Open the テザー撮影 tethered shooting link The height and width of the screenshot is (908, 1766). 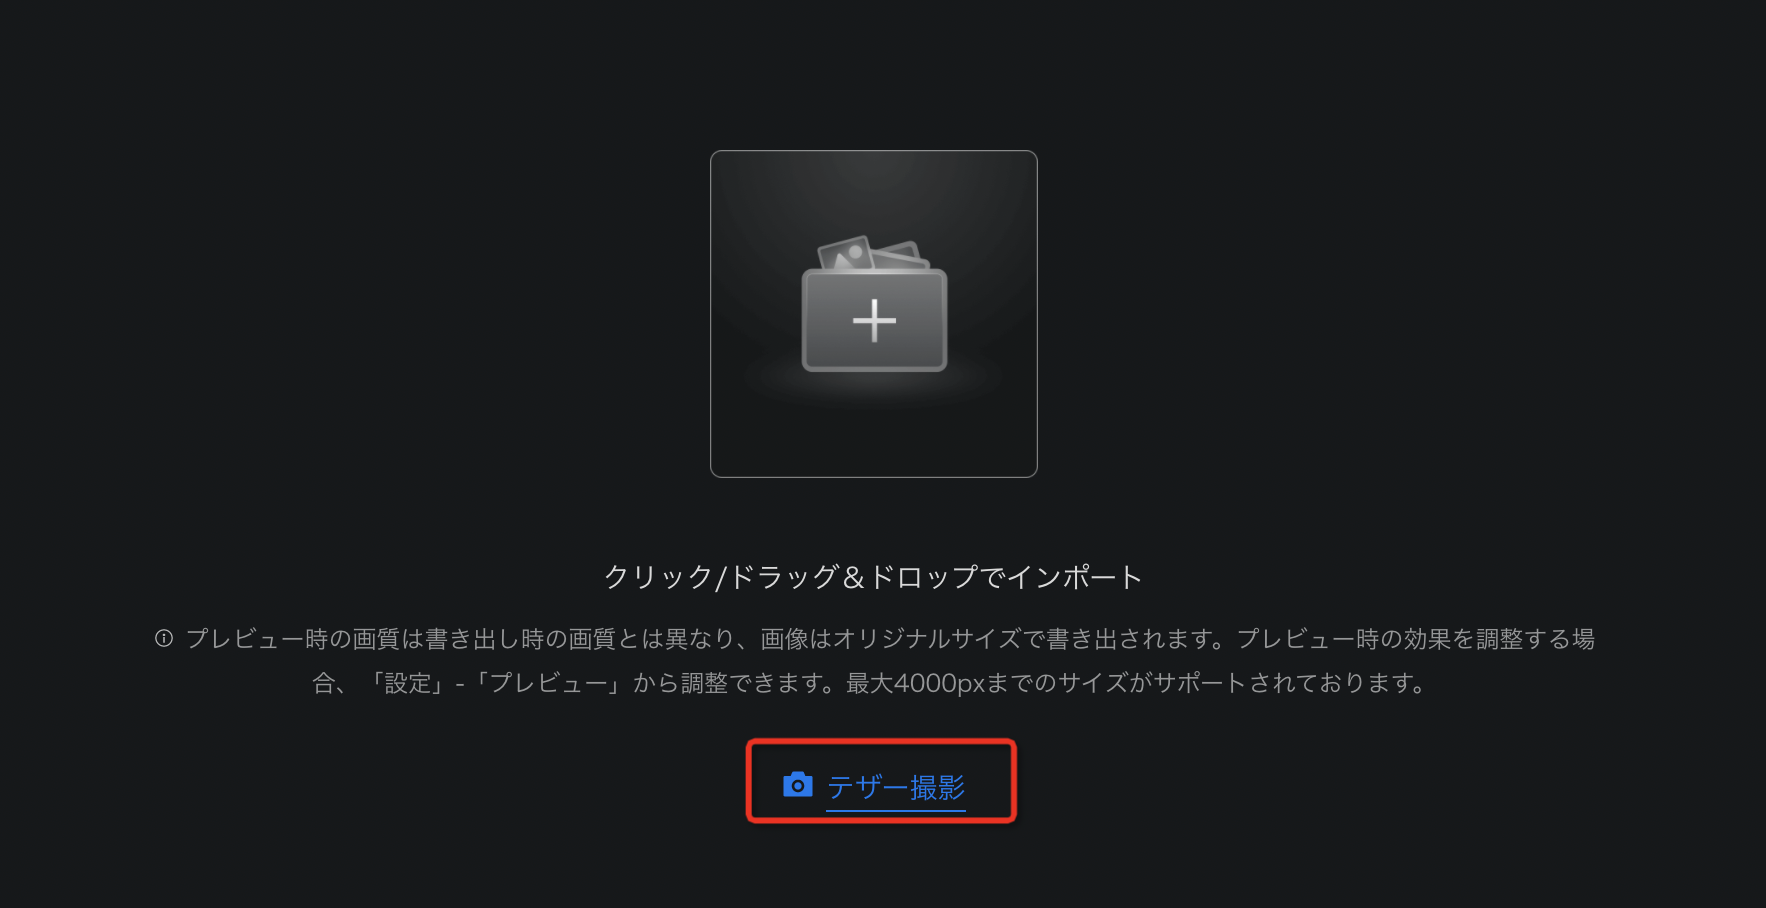point(896,787)
